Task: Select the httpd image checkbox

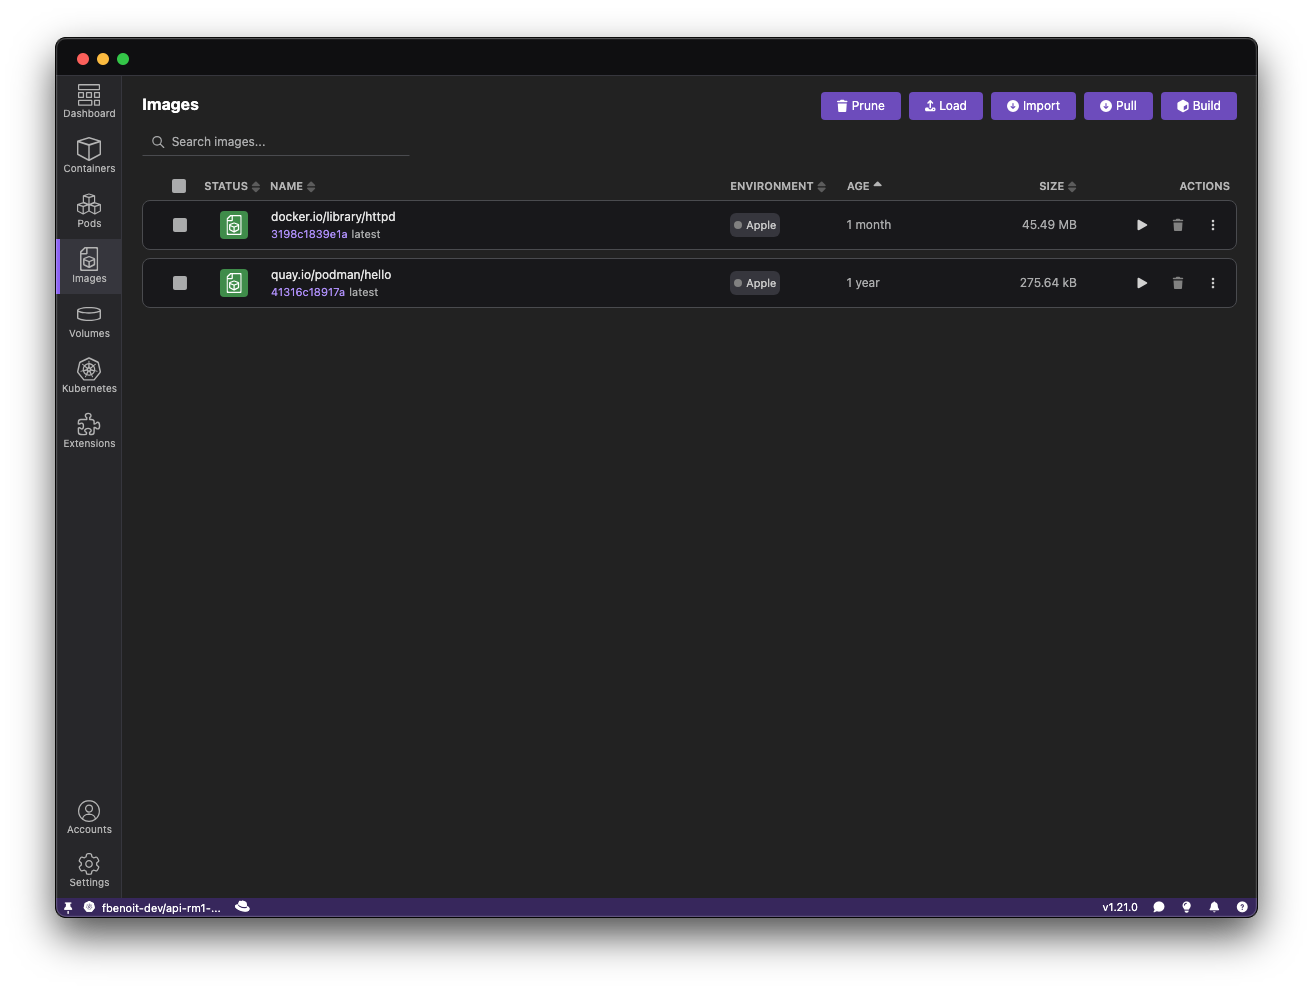Action: 180,225
